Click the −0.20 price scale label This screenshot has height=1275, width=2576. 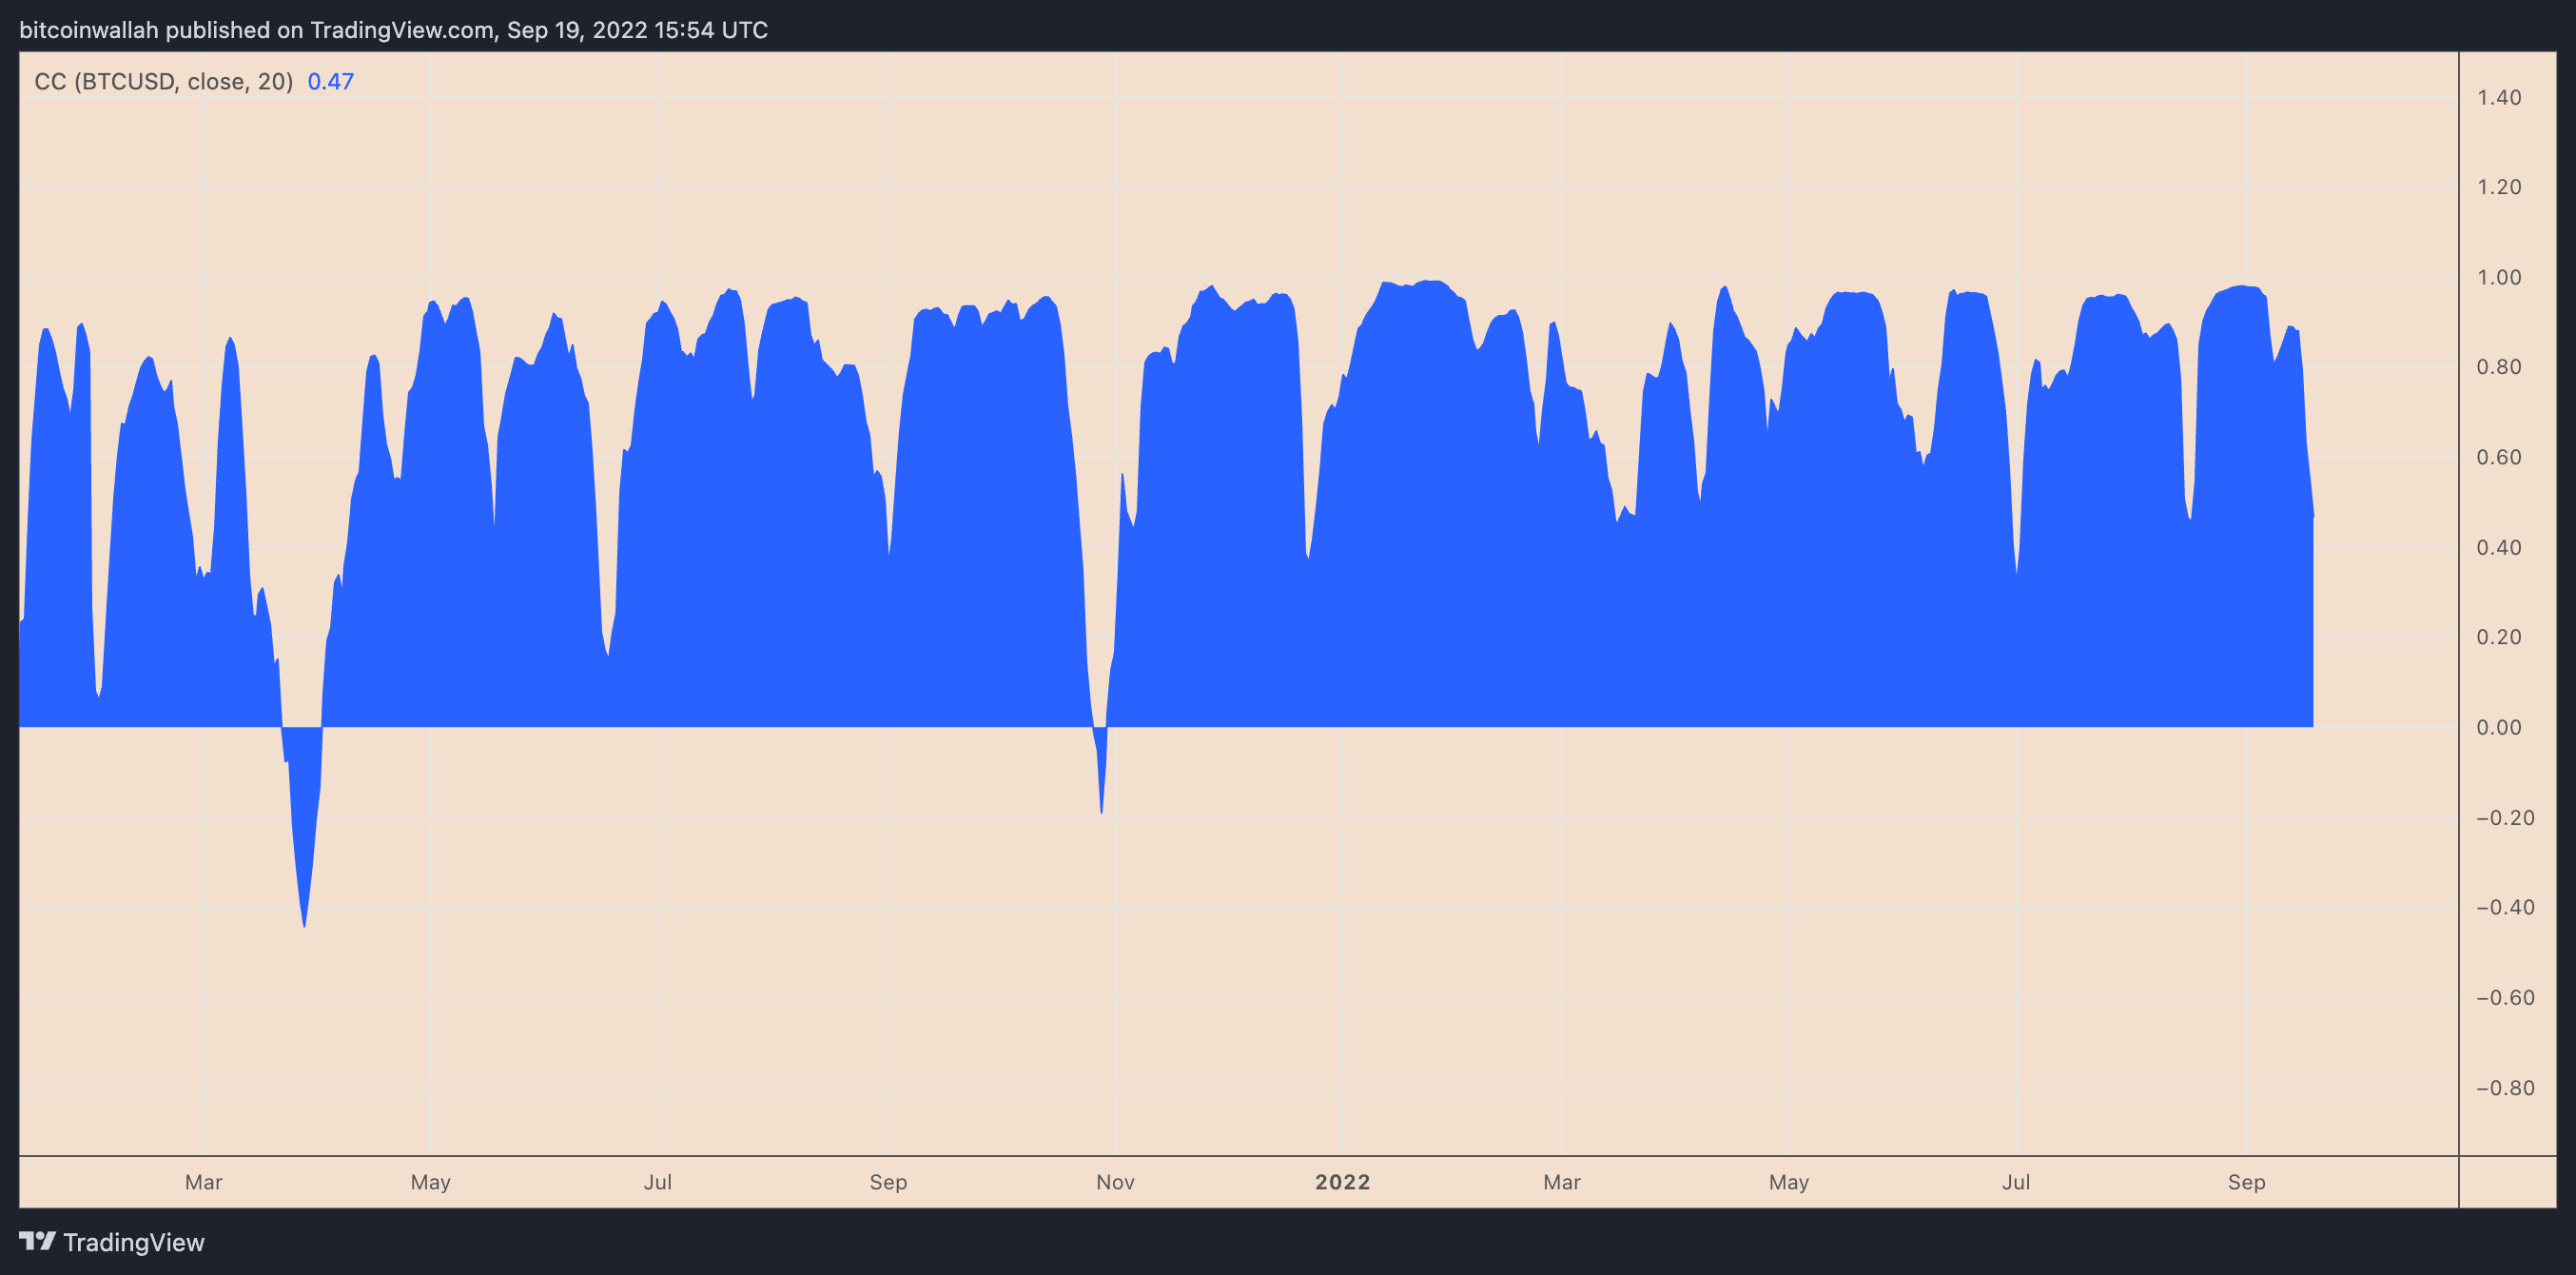pos(2505,817)
